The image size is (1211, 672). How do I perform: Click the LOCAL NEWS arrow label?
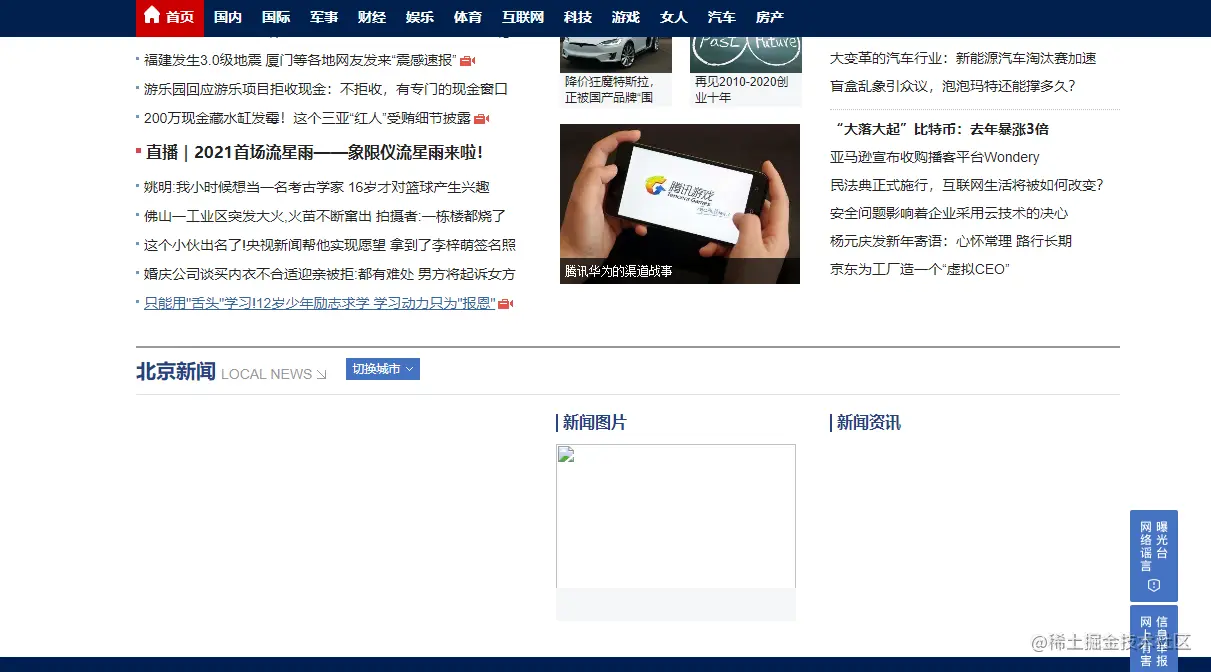coord(274,374)
